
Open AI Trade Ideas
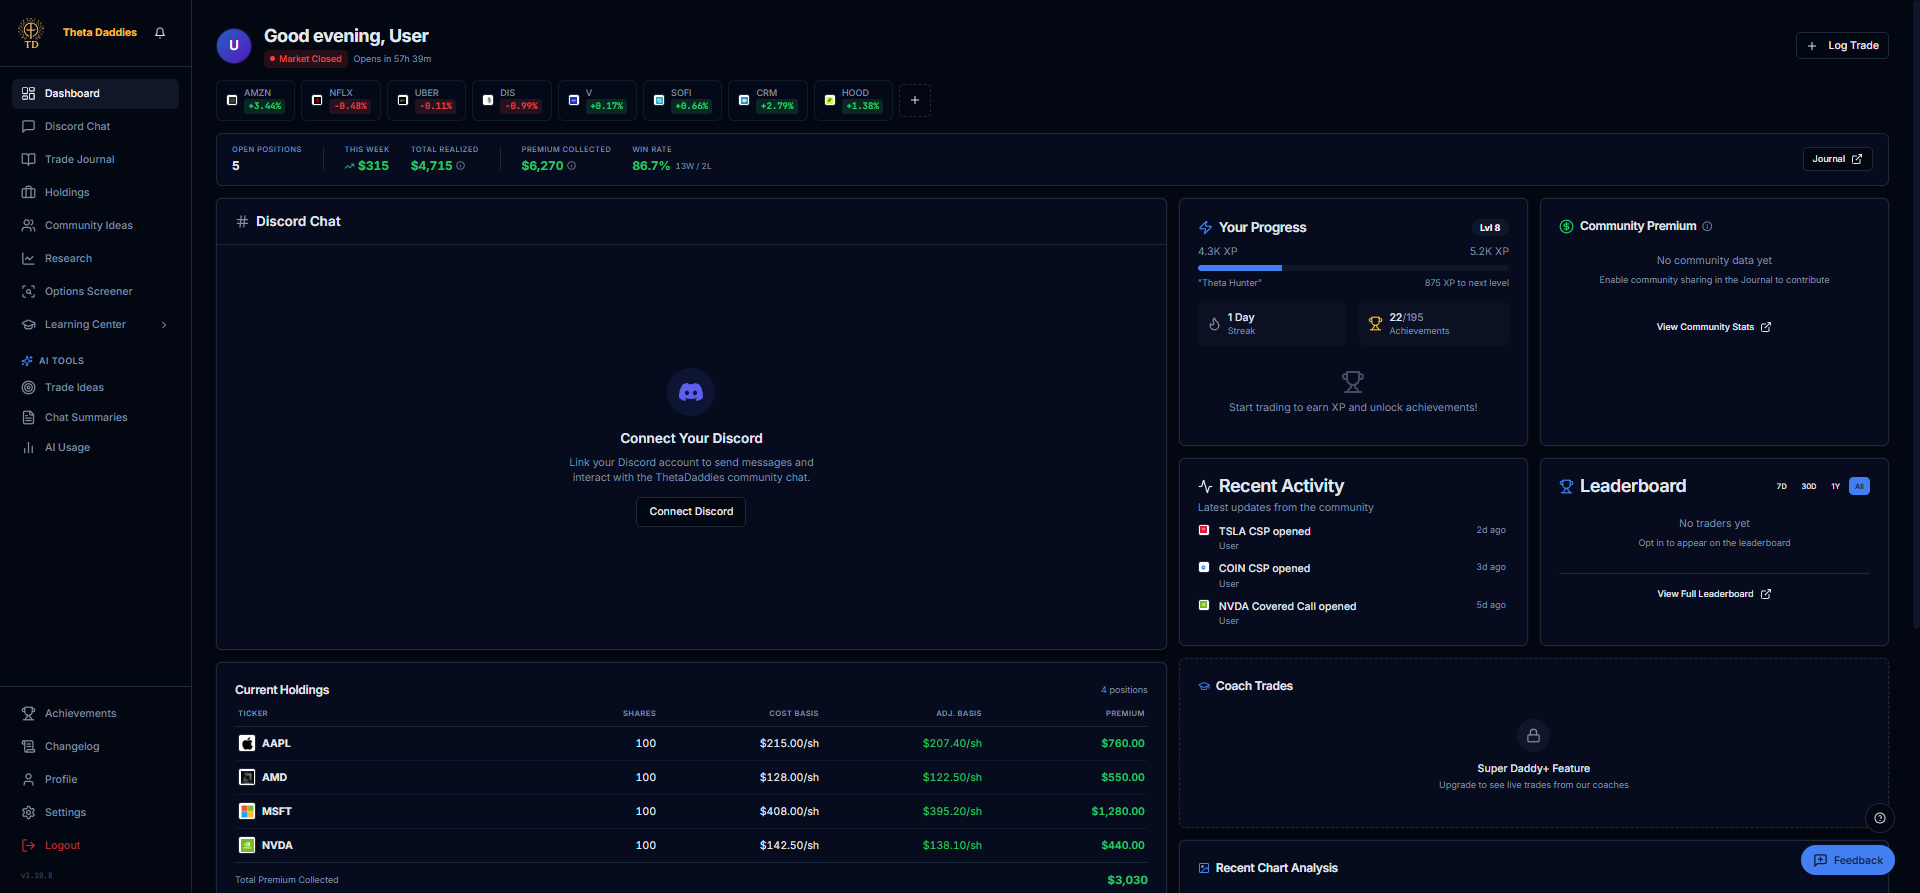96,388
